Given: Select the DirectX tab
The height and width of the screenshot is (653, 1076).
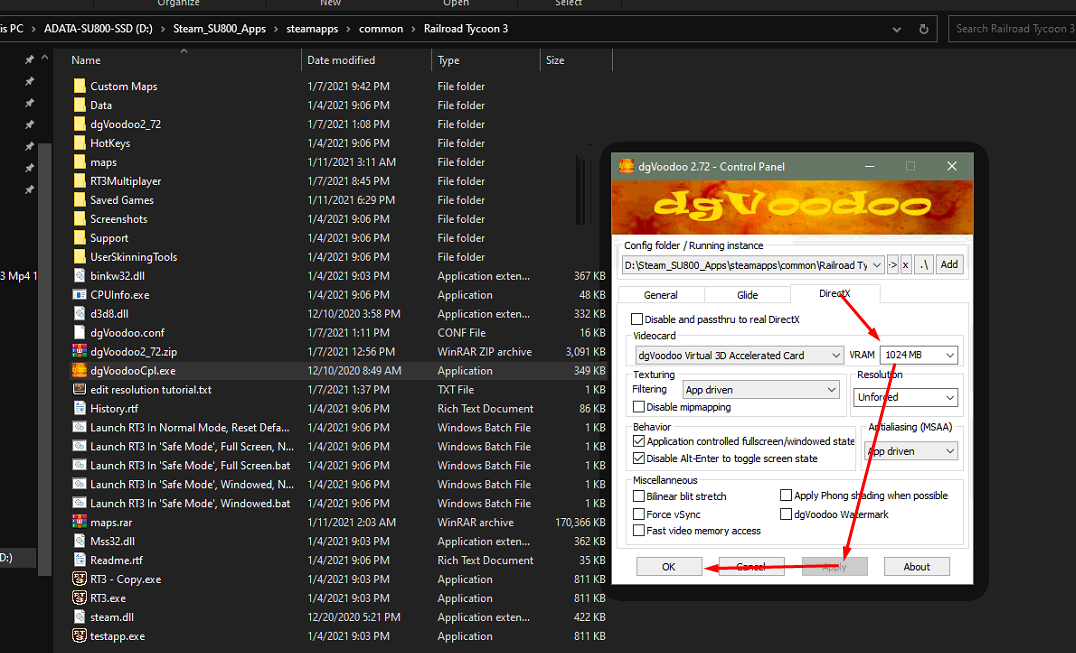Looking at the screenshot, I should (834, 294).
